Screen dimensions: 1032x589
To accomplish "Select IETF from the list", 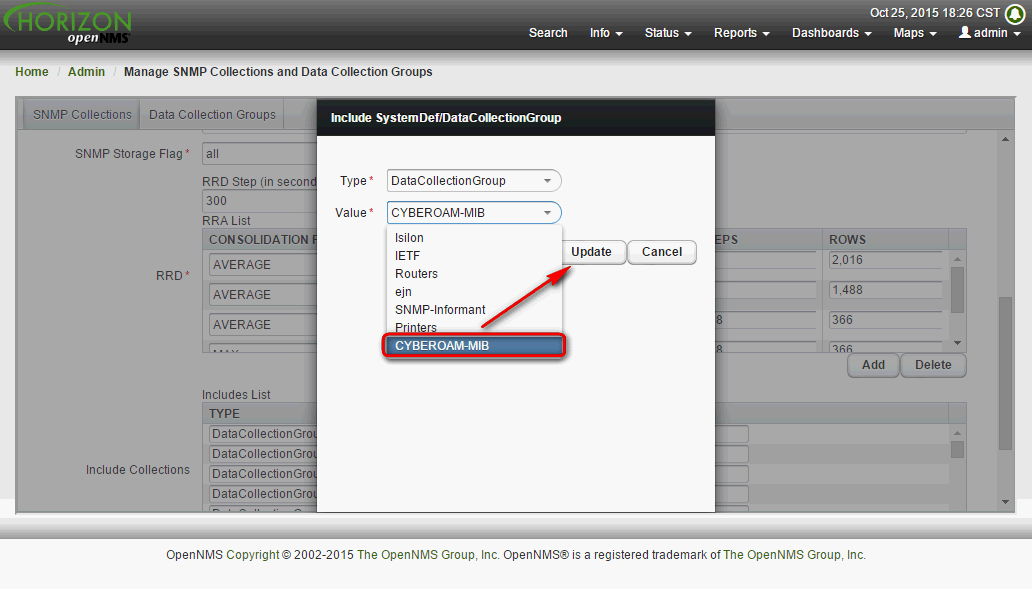I will [x=474, y=255].
